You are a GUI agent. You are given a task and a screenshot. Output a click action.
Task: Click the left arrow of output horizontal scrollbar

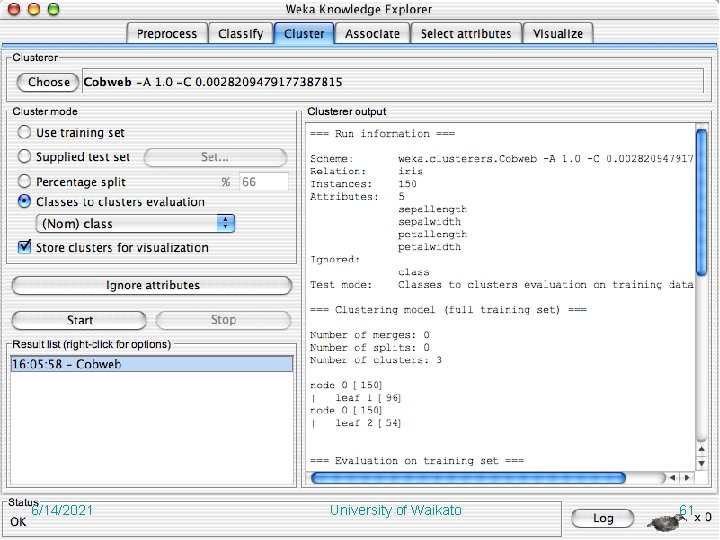pyautogui.click(x=673, y=478)
